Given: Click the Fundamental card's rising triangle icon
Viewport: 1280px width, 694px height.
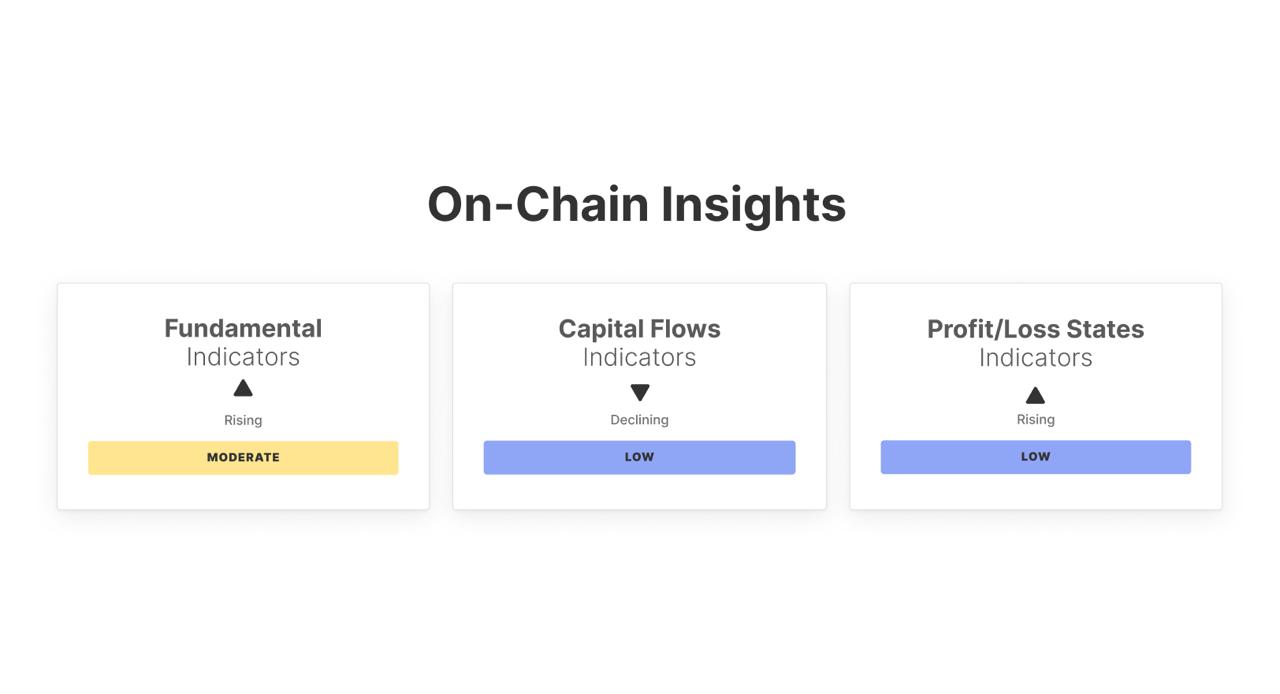Looking at the screenshot, I should pos(243,388).
